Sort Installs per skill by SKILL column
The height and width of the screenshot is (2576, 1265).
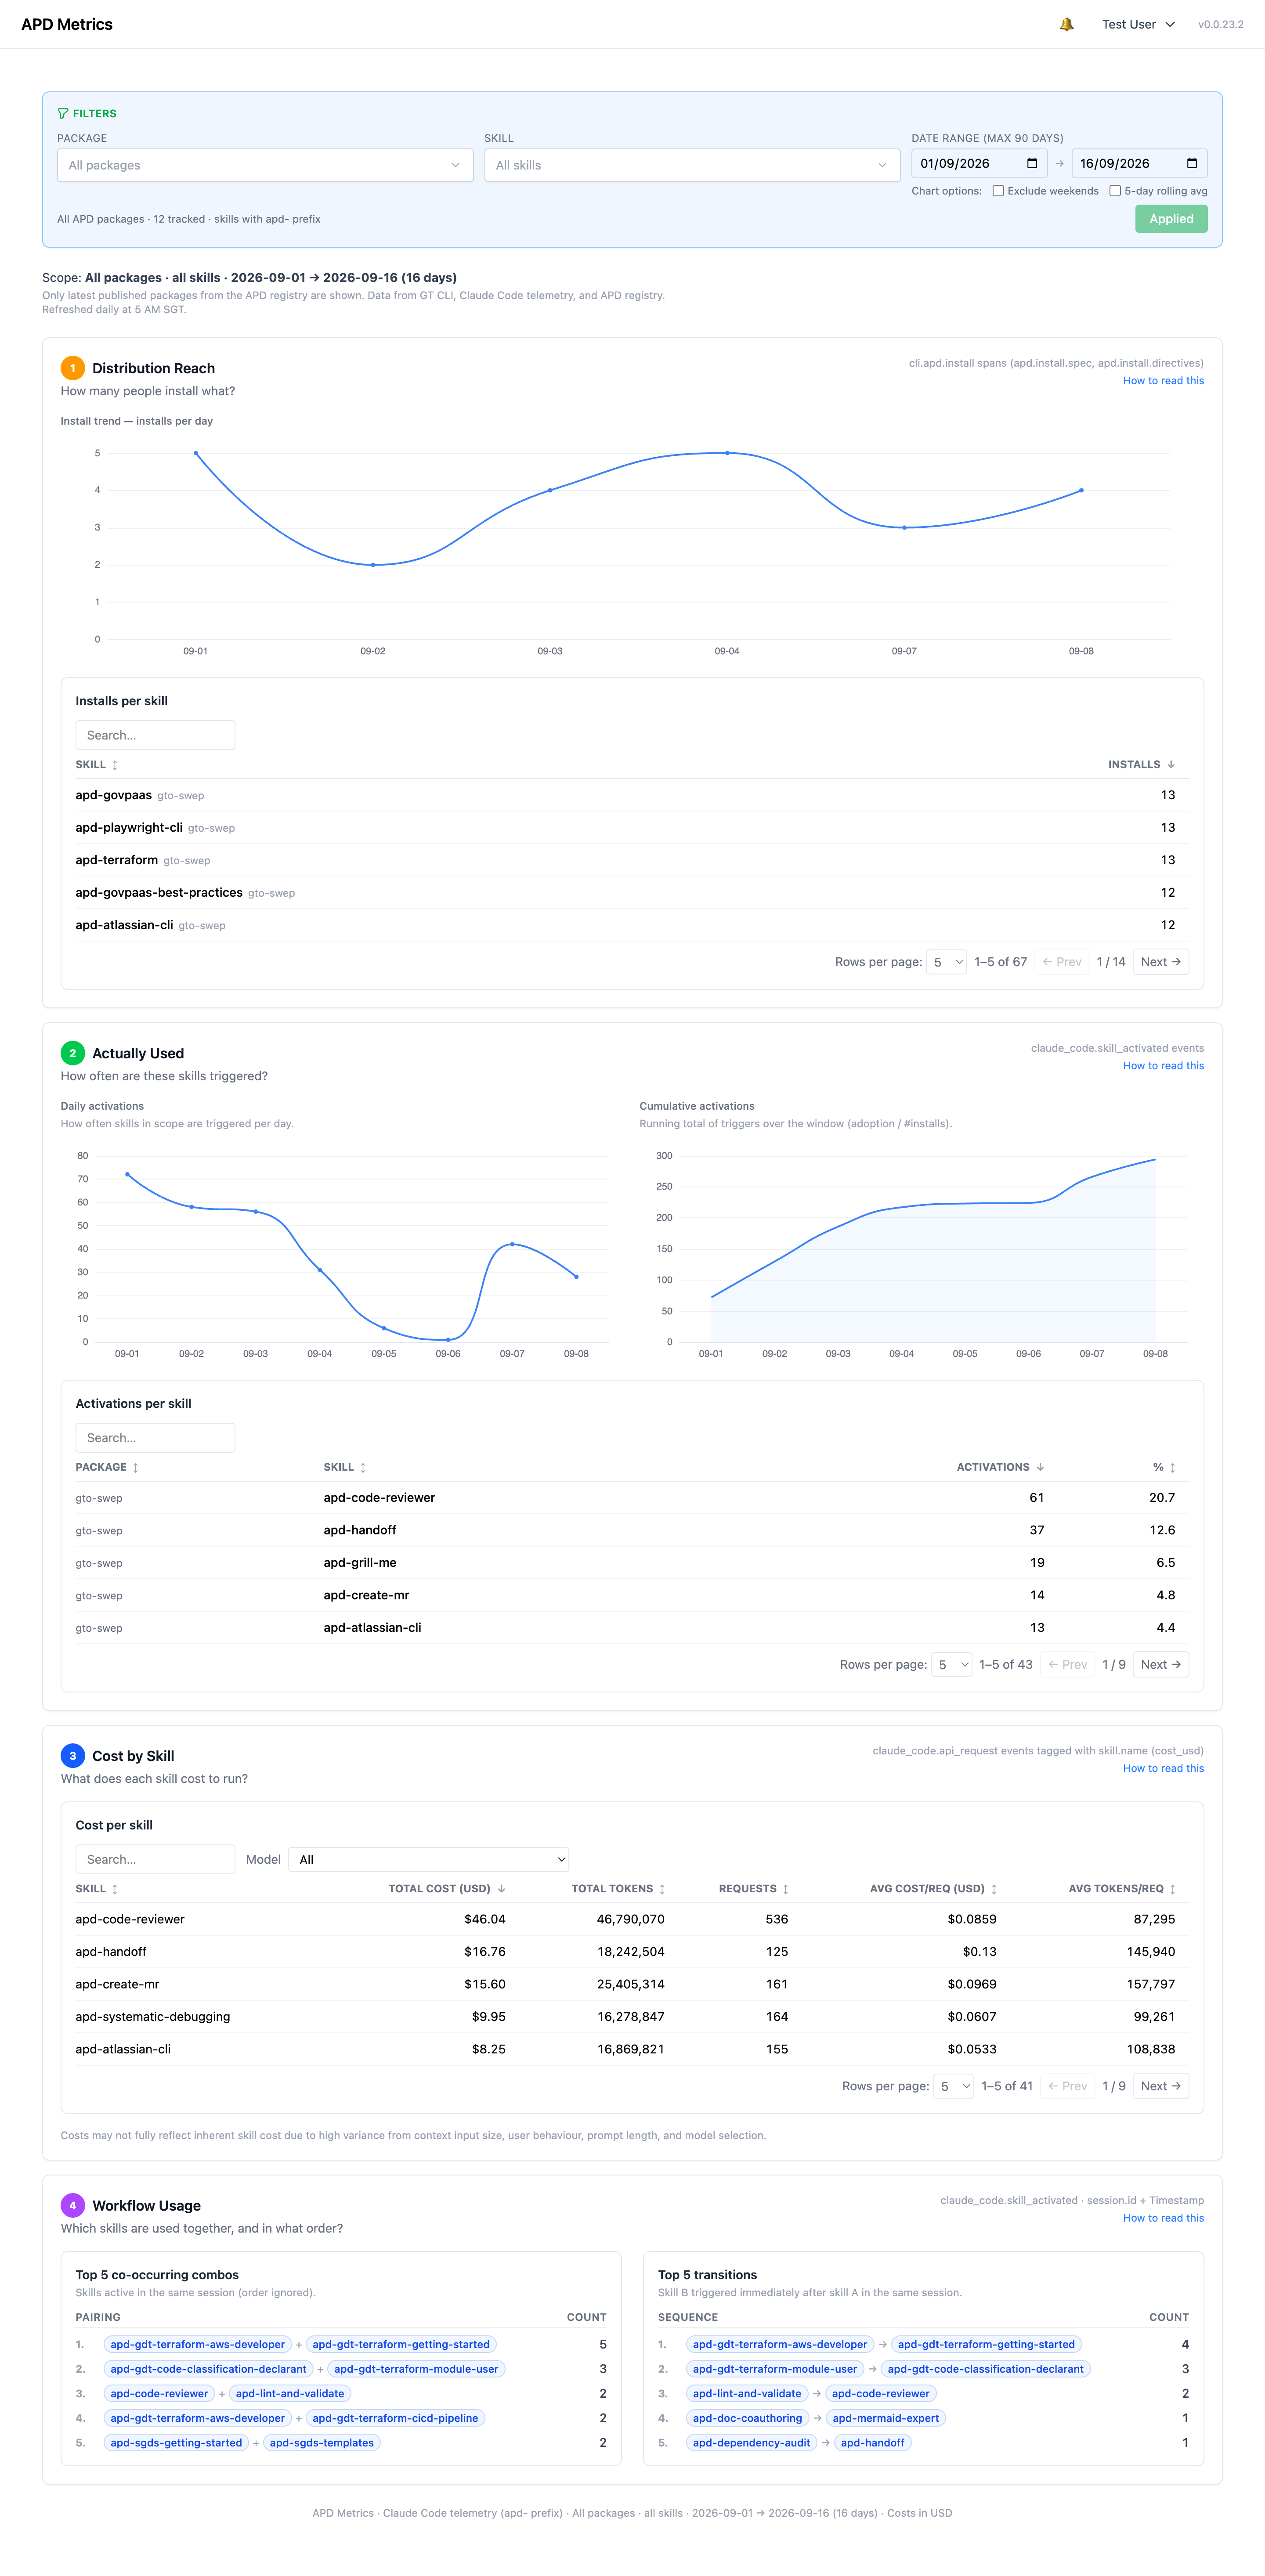point(97,764)
